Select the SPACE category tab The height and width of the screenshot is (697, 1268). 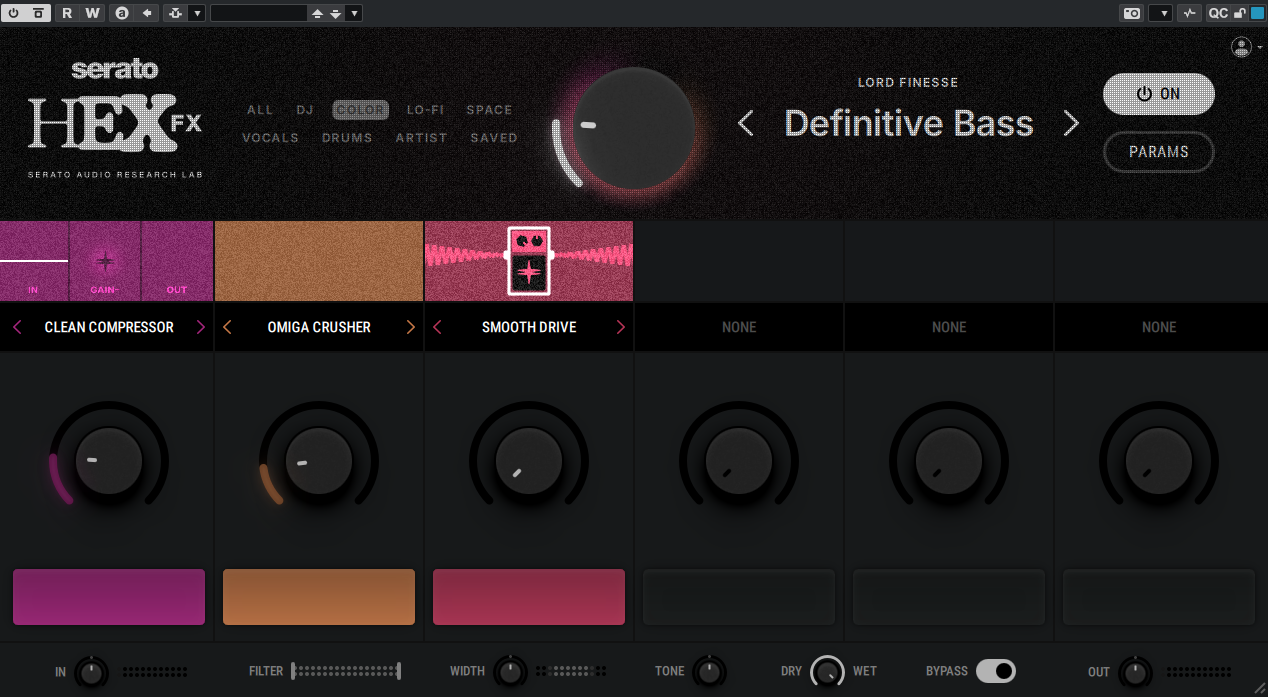click(489, 110)
